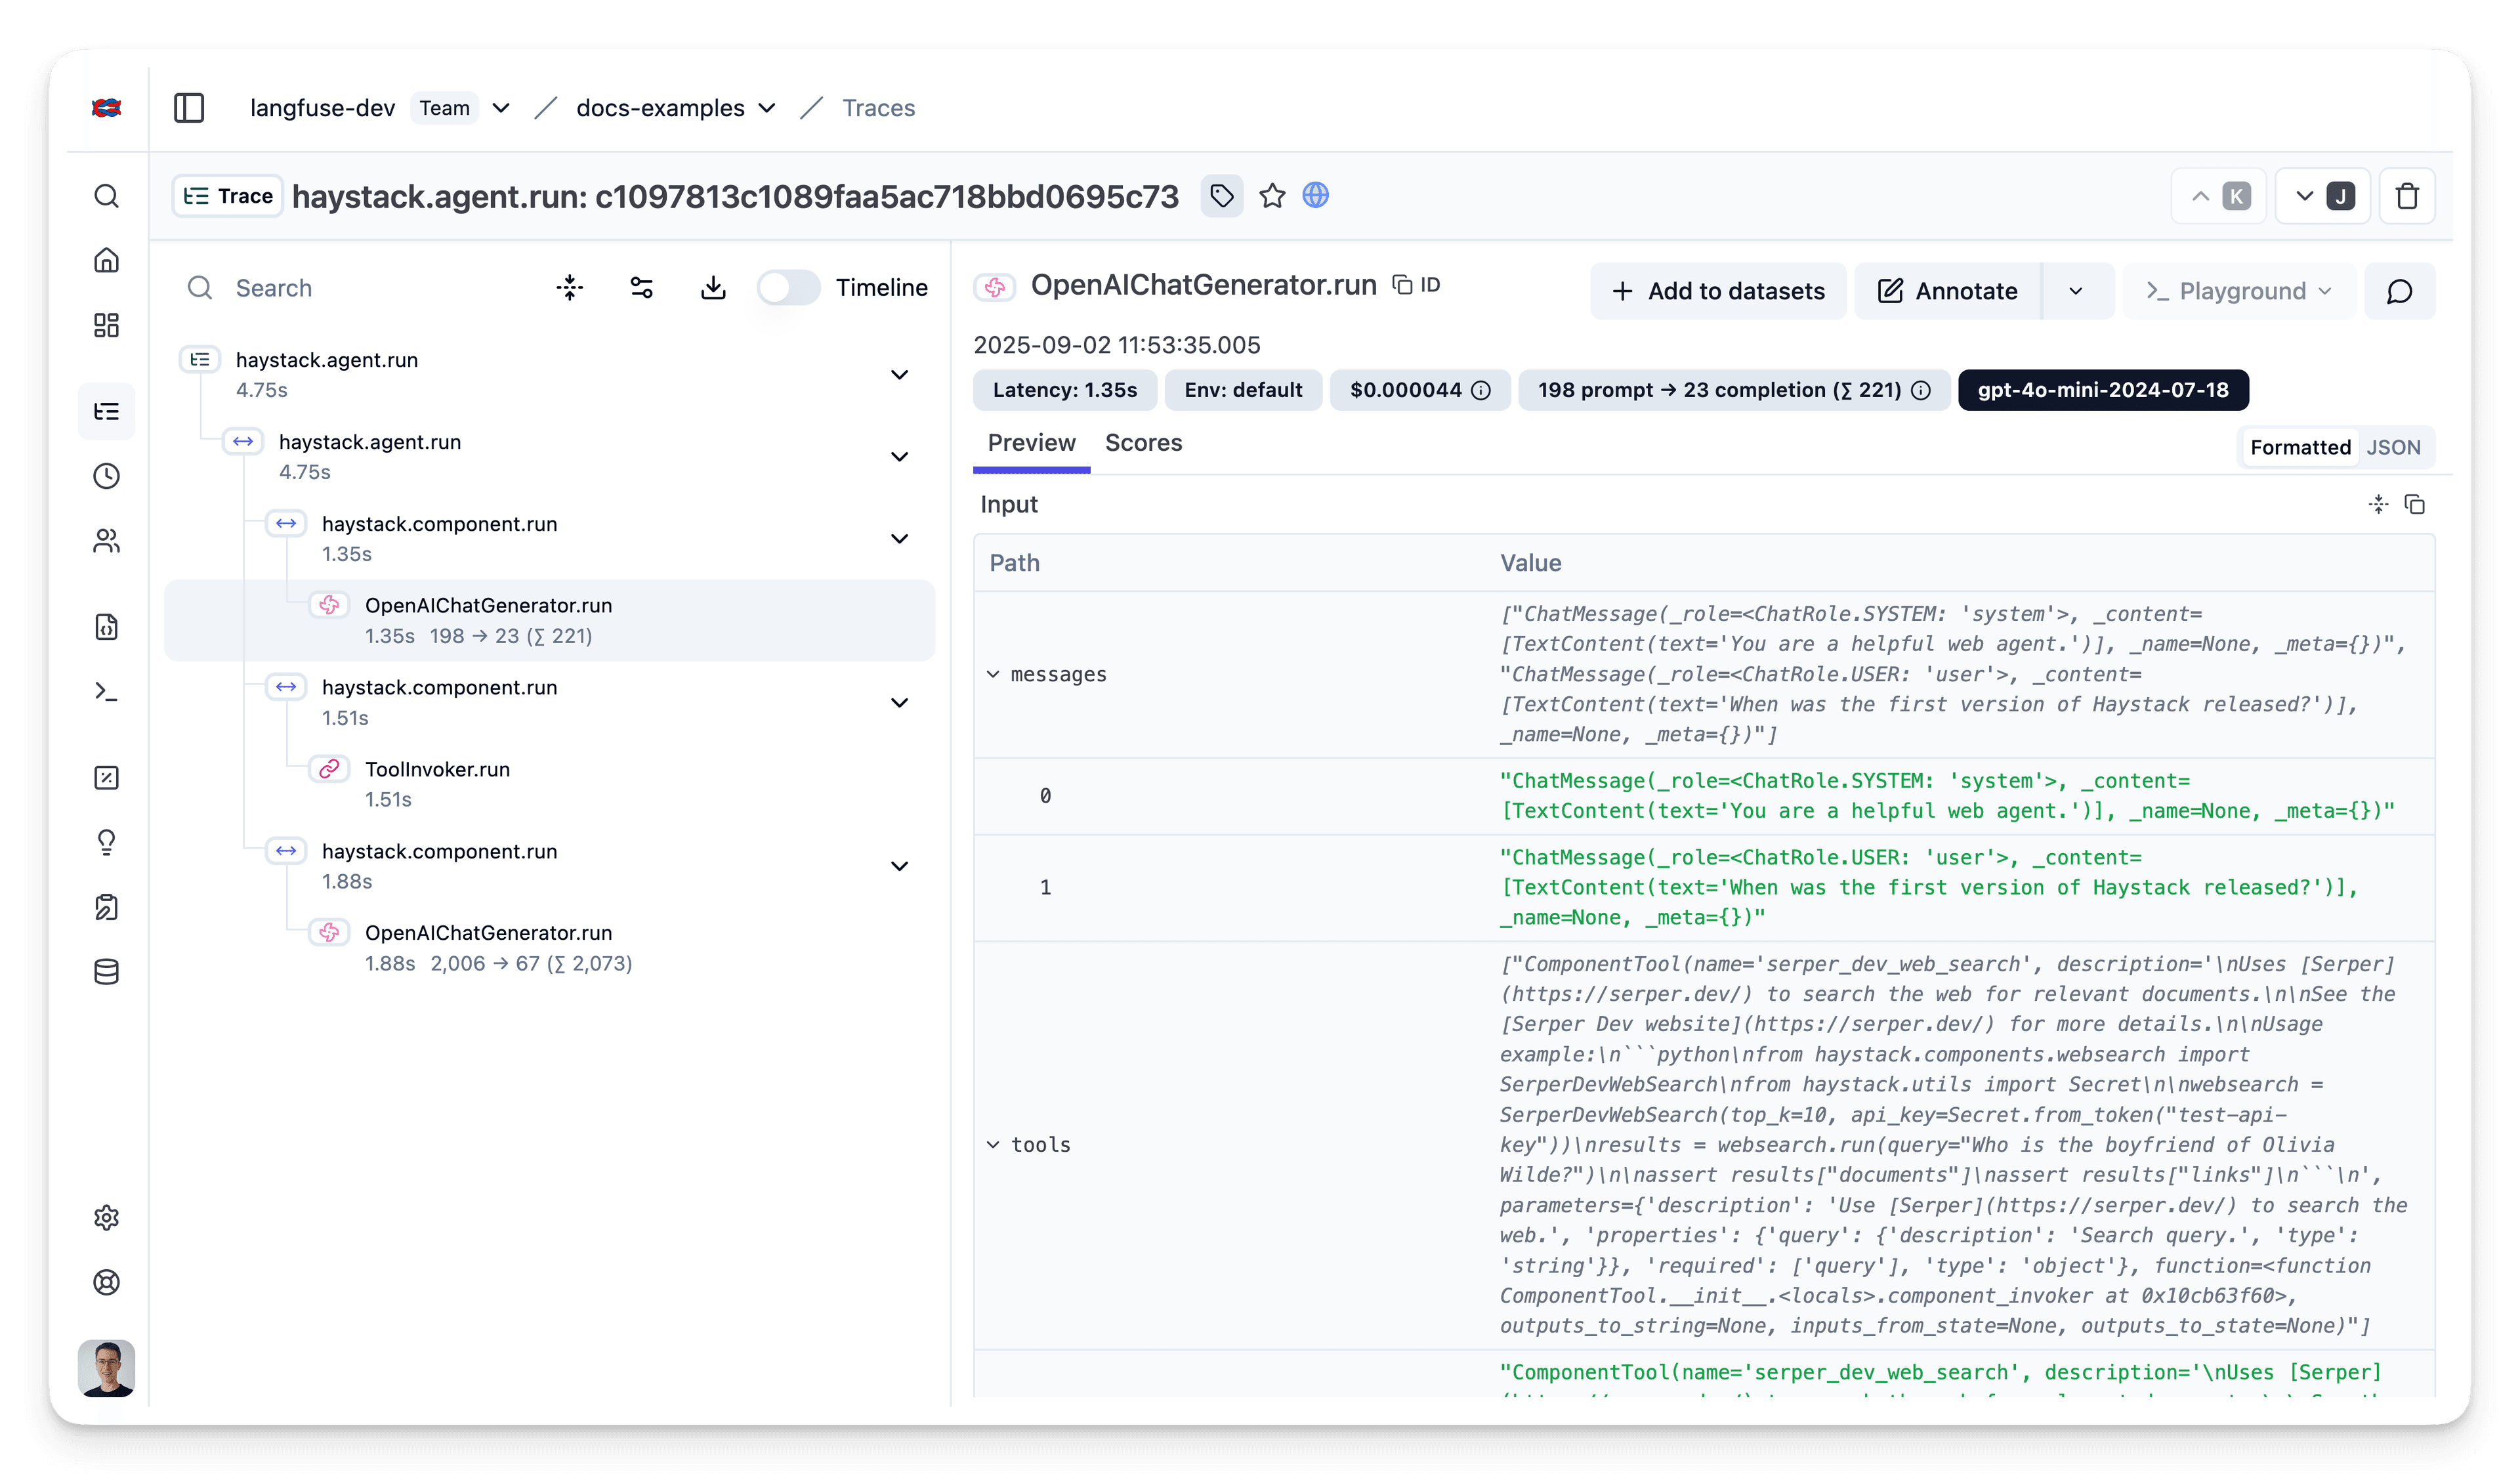2520x1474 pixels.
Task: Copy Input content with copy icon
Action: [x=2415, y=505]
